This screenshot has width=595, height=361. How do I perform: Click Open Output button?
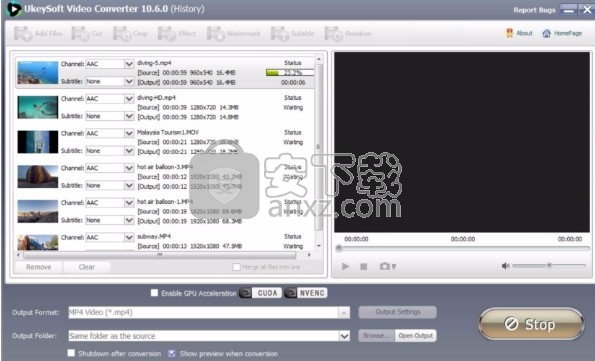tap(416, 336)
